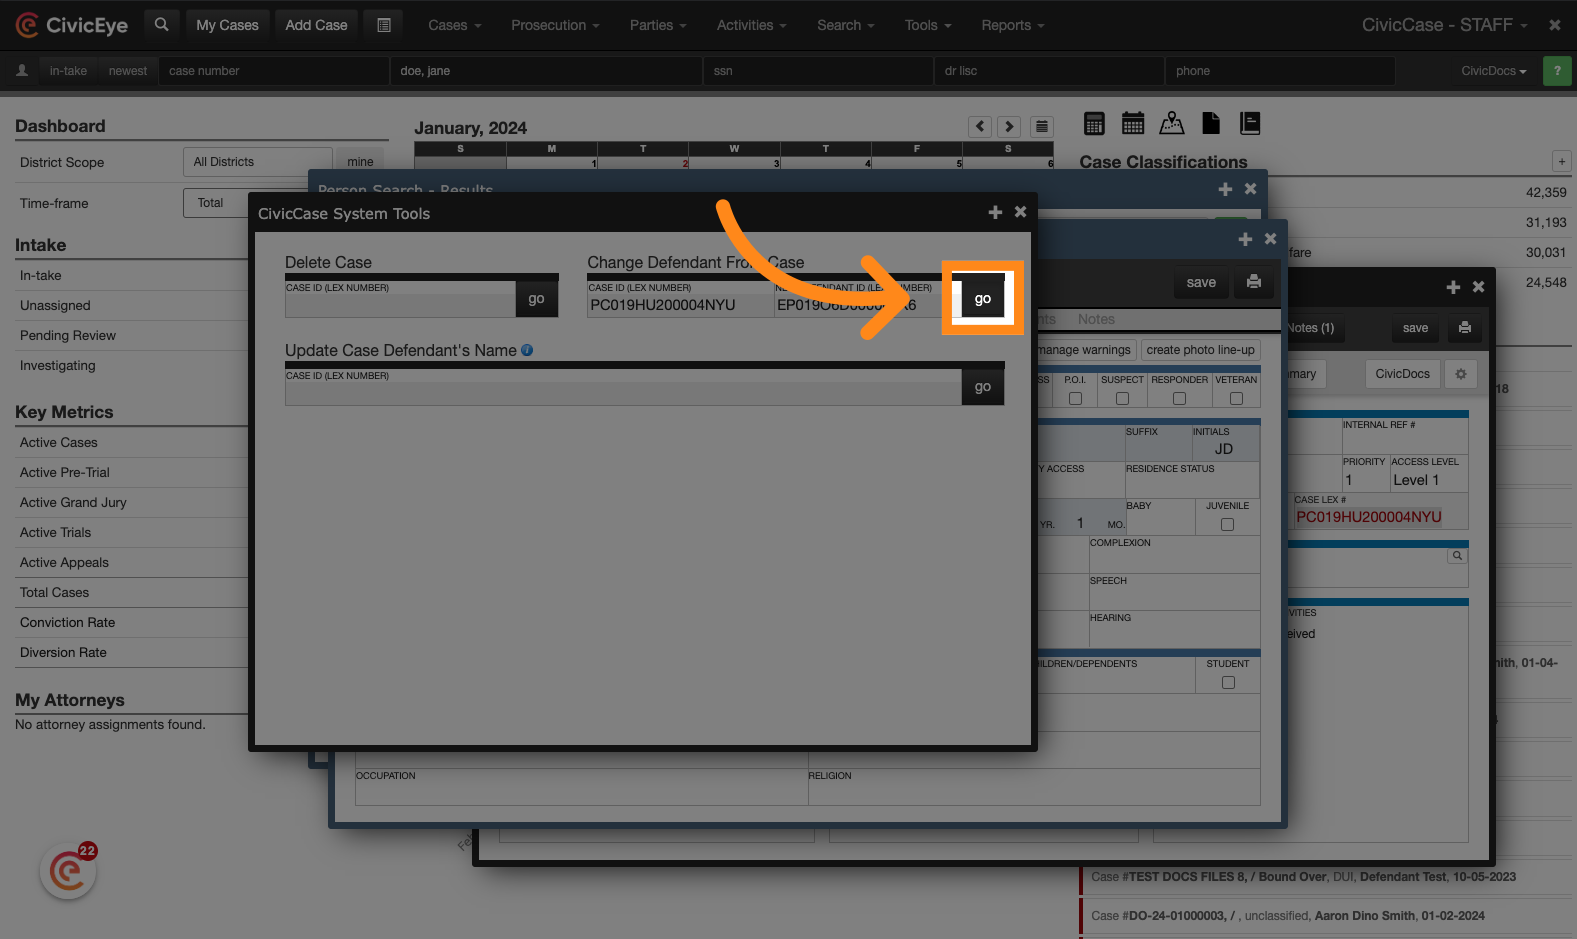Open the CivicCase - STAFF user dropdown
The width and height of the screenshot is (1577, 939).
1445,25
